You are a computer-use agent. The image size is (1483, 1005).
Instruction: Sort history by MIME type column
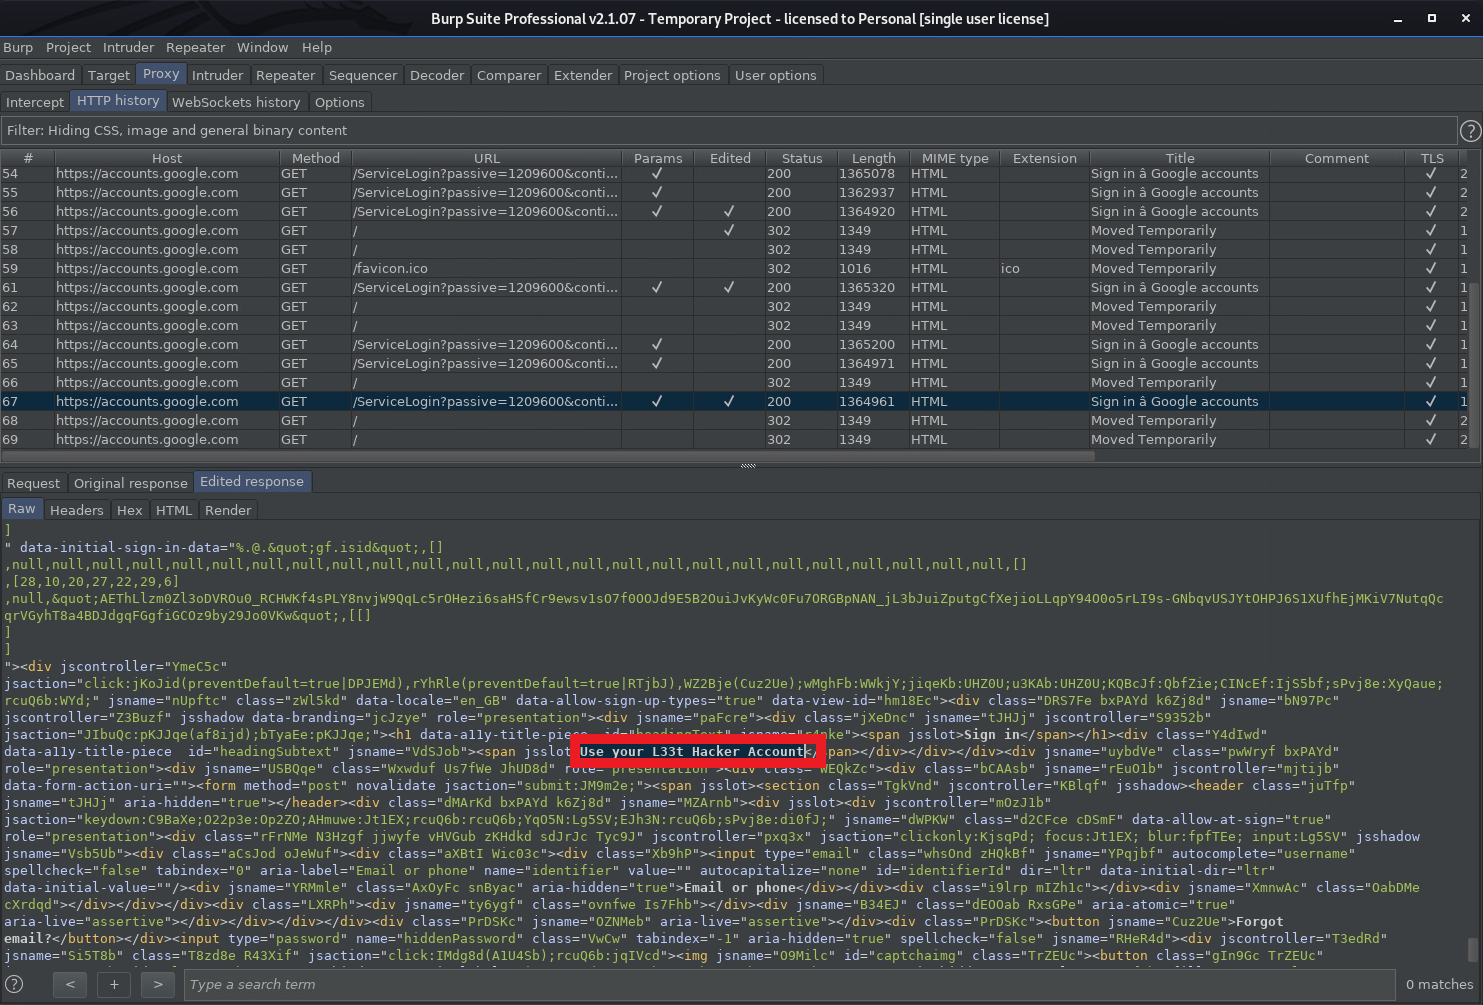point(955,158)
